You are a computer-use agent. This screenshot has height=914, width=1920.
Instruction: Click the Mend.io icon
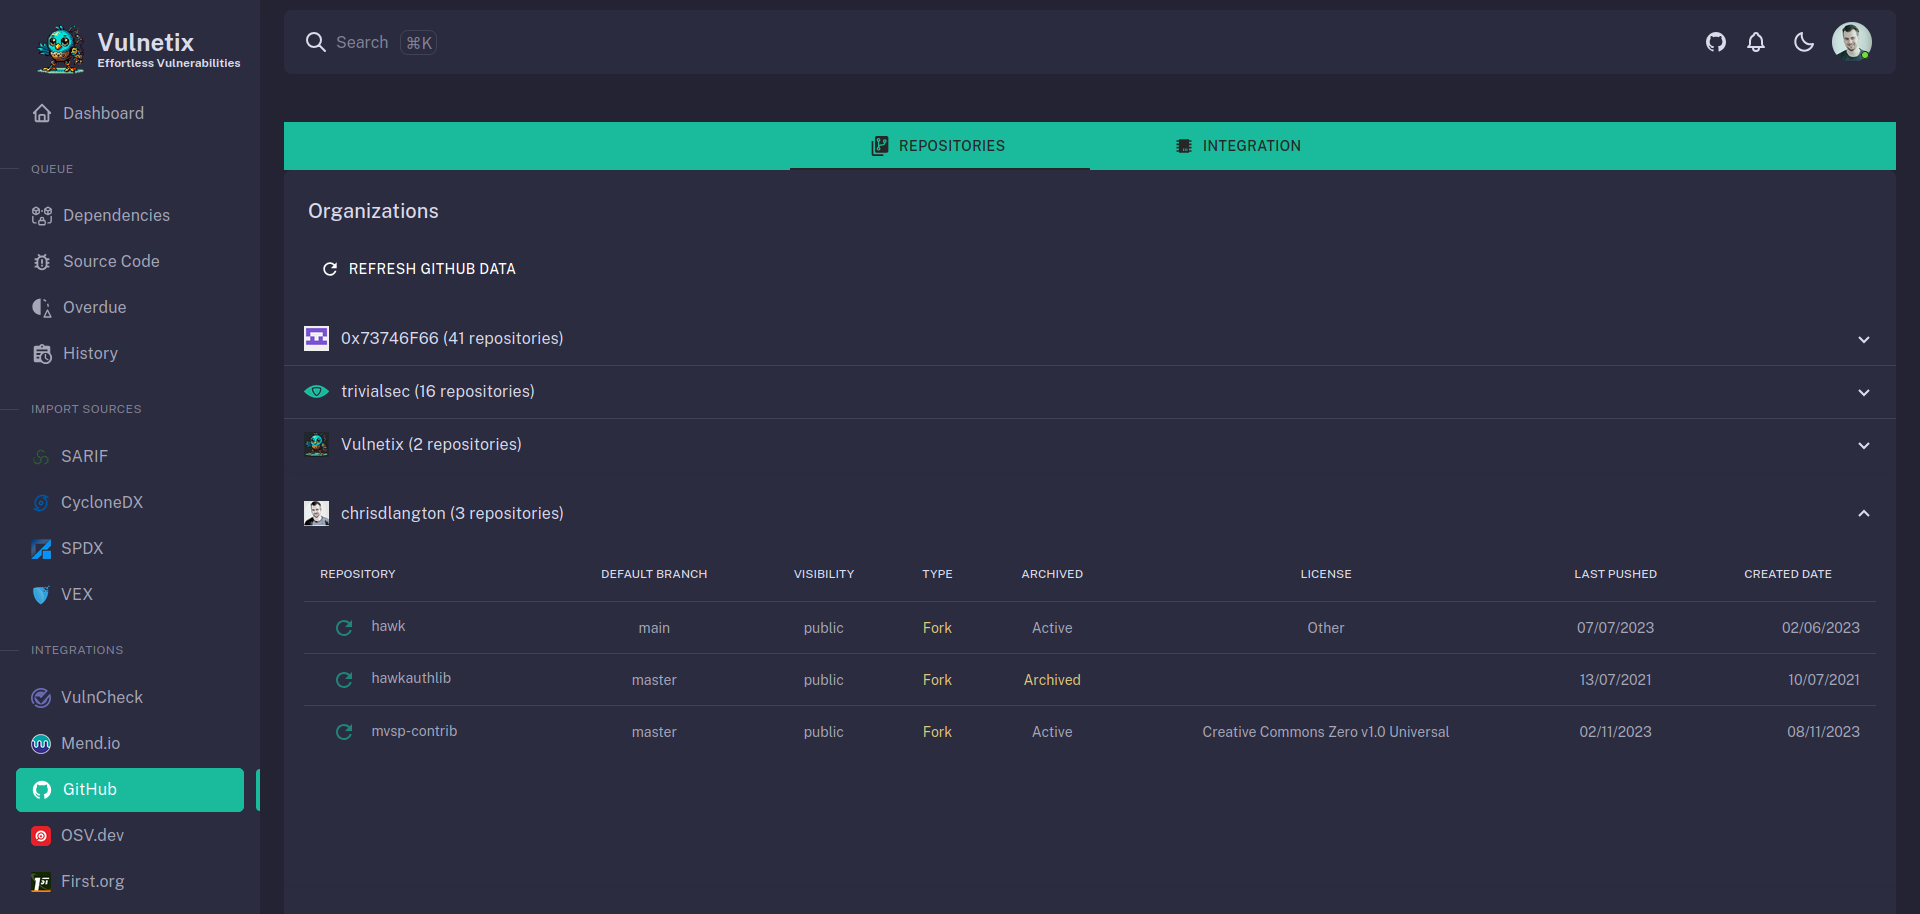coord(41,744)
